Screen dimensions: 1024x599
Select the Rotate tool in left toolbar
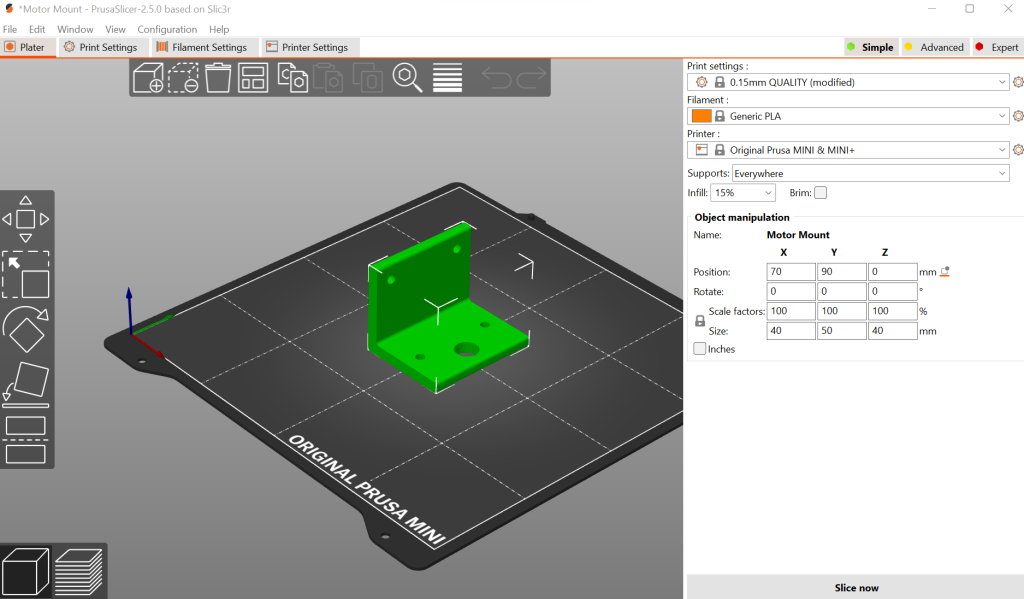point(25,330)
